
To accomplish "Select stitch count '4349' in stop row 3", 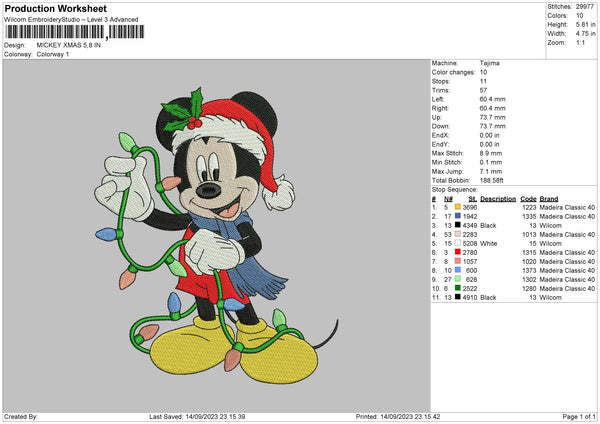I will (x=470, y=225).
